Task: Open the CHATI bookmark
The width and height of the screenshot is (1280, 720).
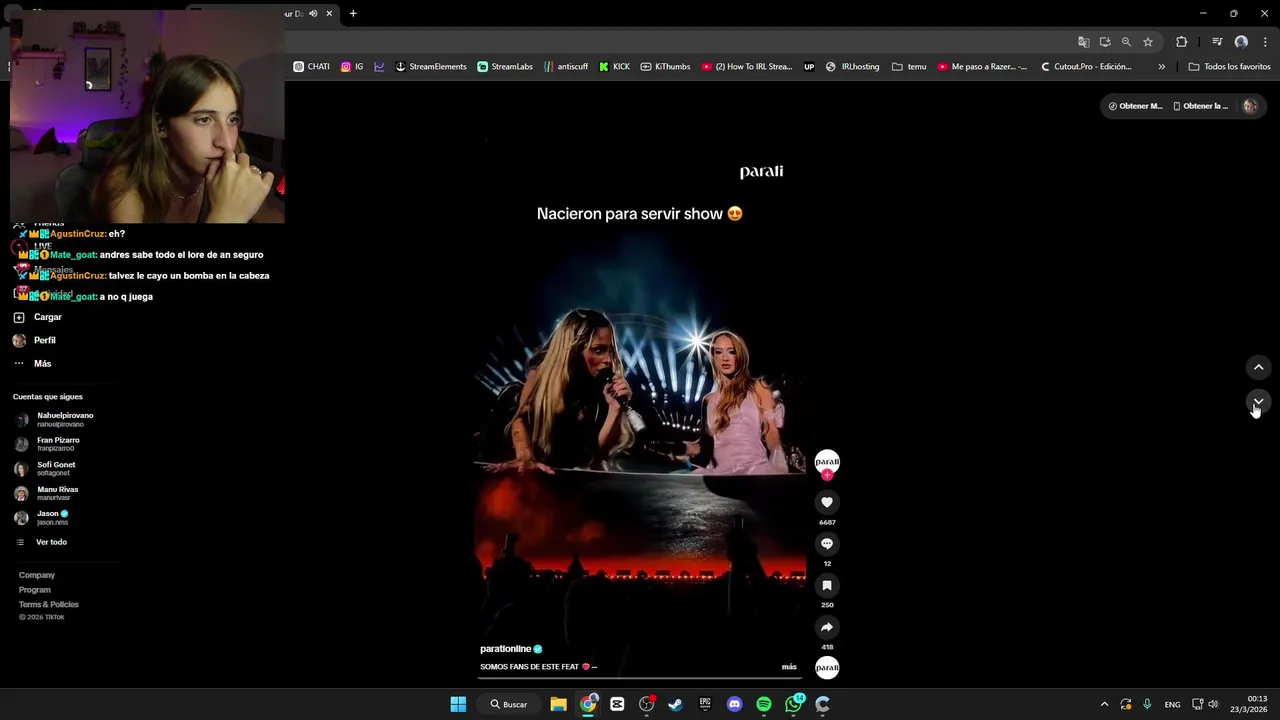Action: (x=311, y=67)
